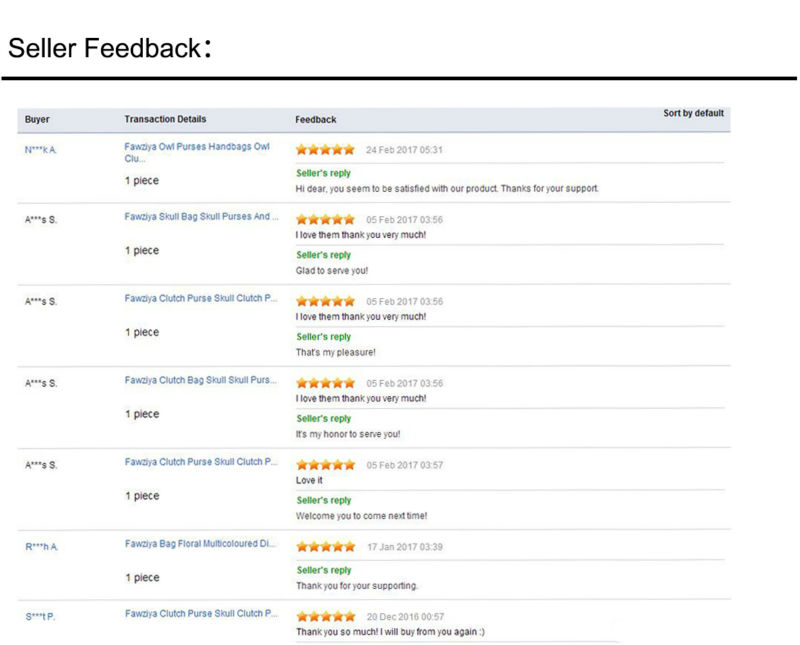
Task: Open buyer N***k A. profile
Action: click(40, 150)
